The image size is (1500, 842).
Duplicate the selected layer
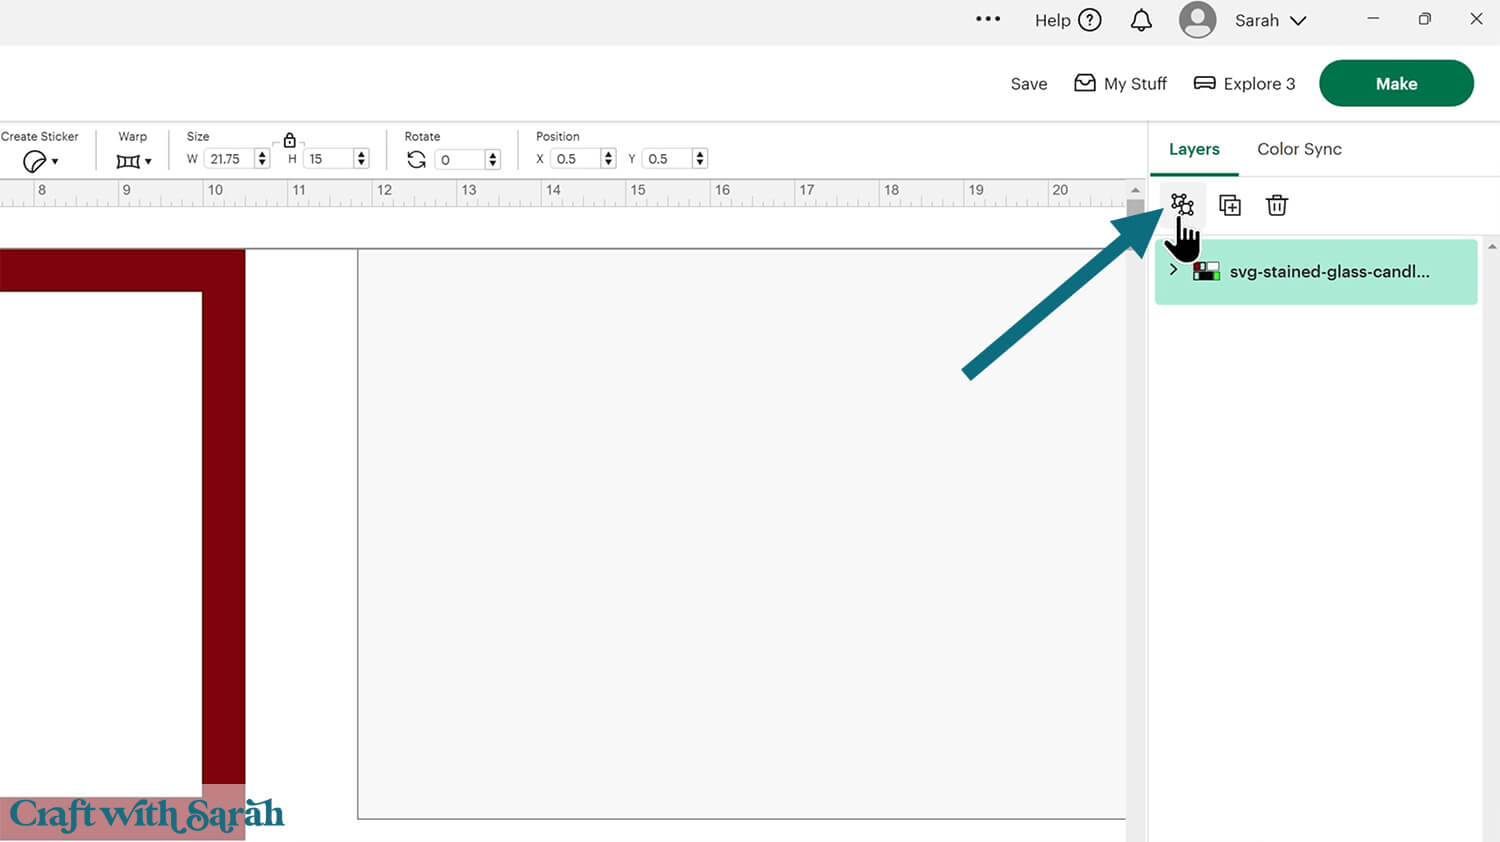(x=1229, y=206)
